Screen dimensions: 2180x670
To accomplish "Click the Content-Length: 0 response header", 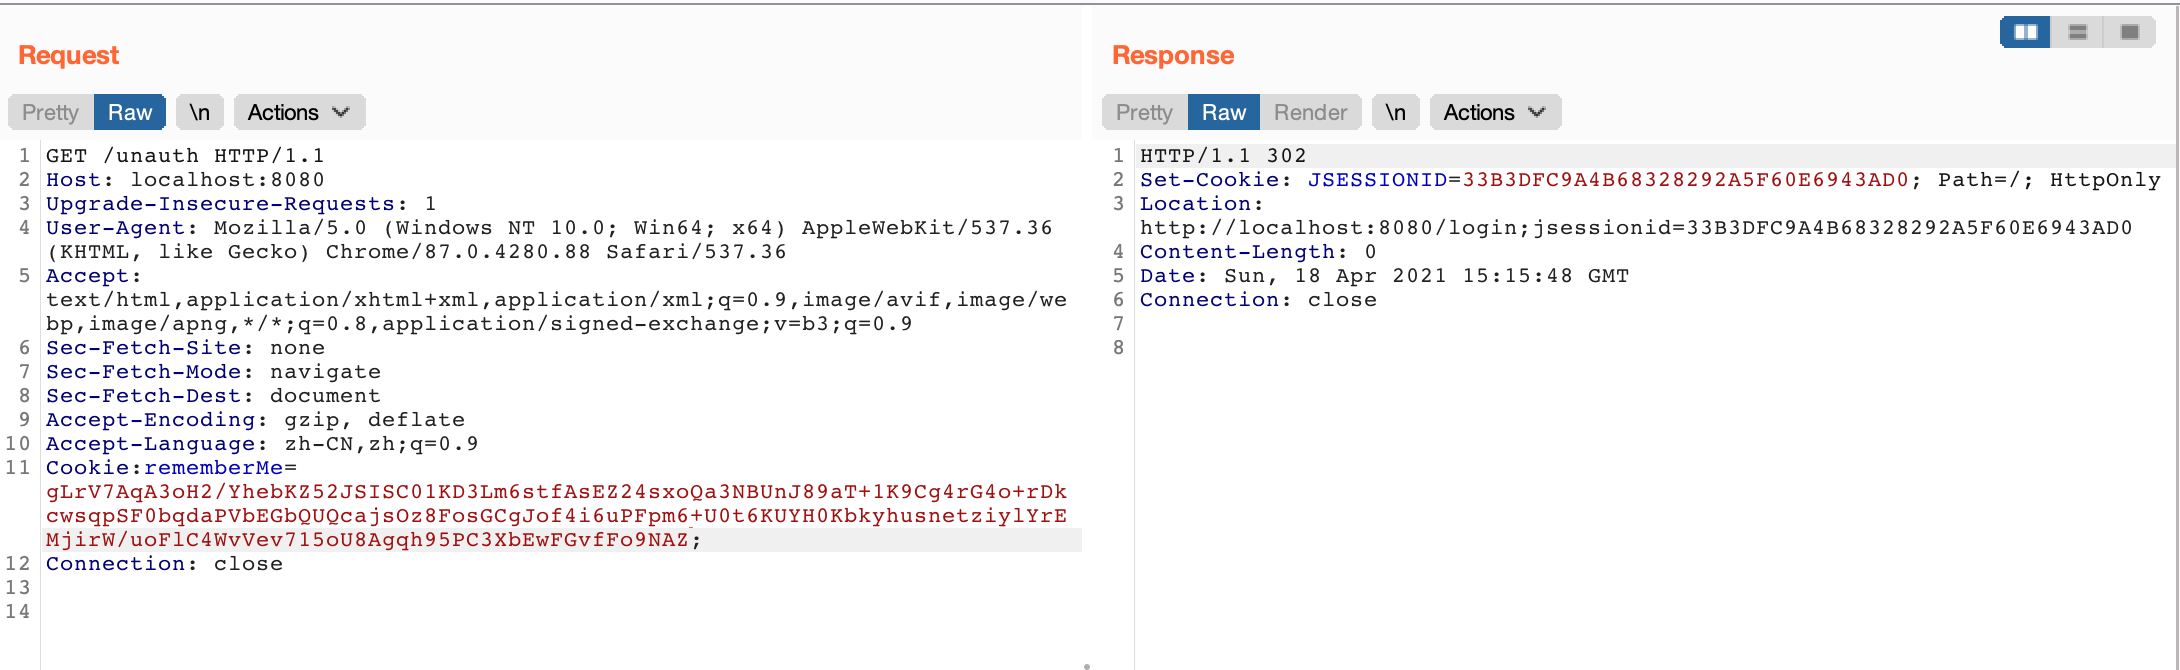I will [1257, 252].
